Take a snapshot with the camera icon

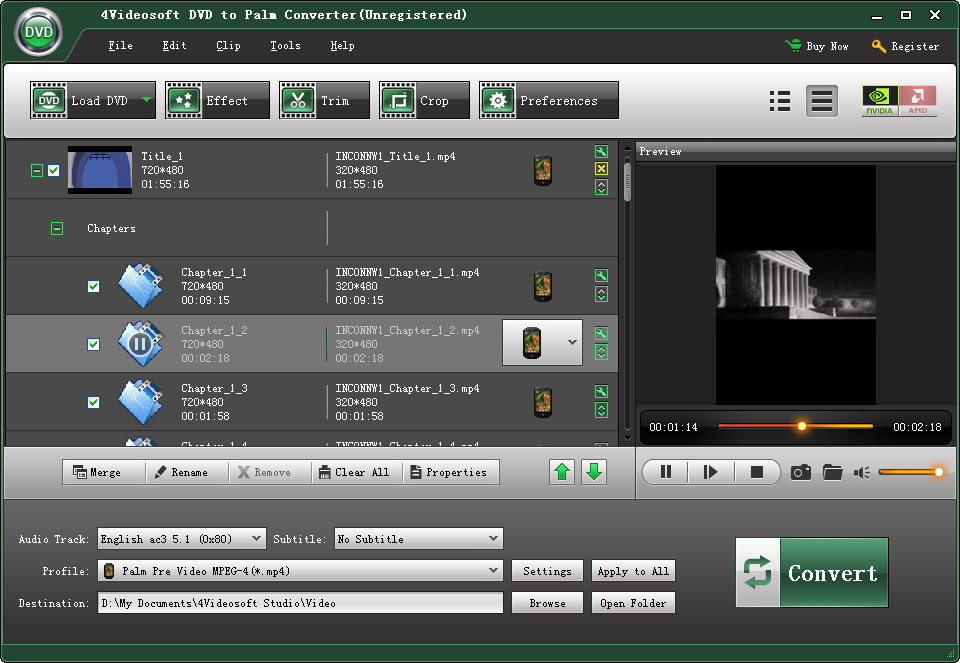pyautogui.click(x=801, y=472)
